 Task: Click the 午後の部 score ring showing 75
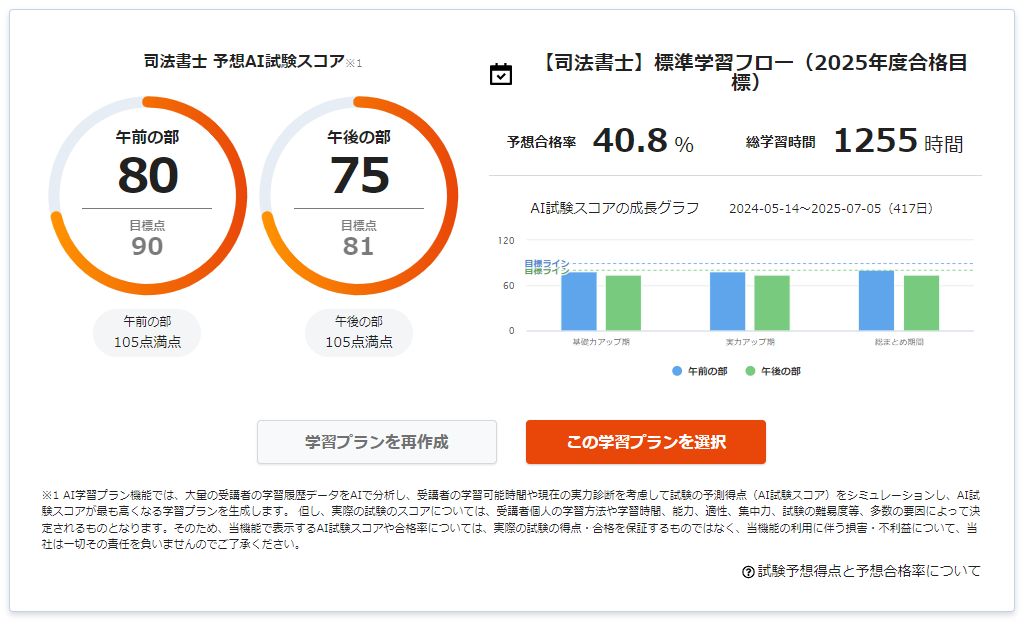point(359,195)
